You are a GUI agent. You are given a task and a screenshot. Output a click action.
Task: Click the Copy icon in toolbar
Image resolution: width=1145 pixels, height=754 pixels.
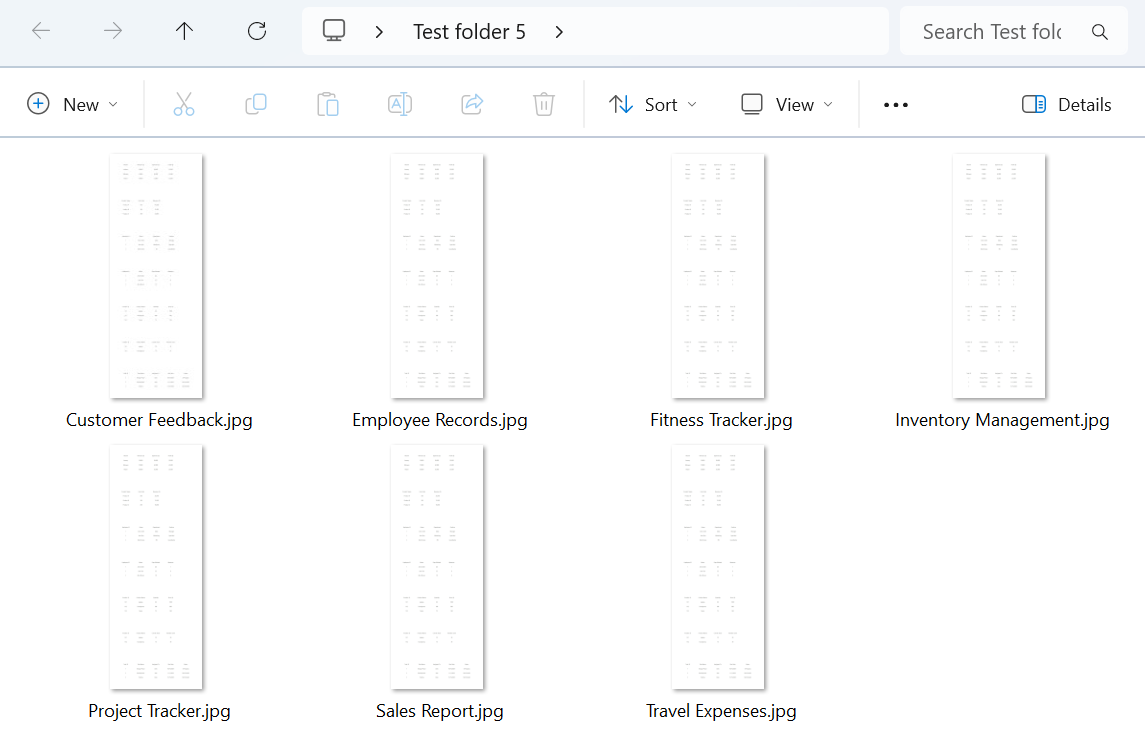tap(256, 104)
